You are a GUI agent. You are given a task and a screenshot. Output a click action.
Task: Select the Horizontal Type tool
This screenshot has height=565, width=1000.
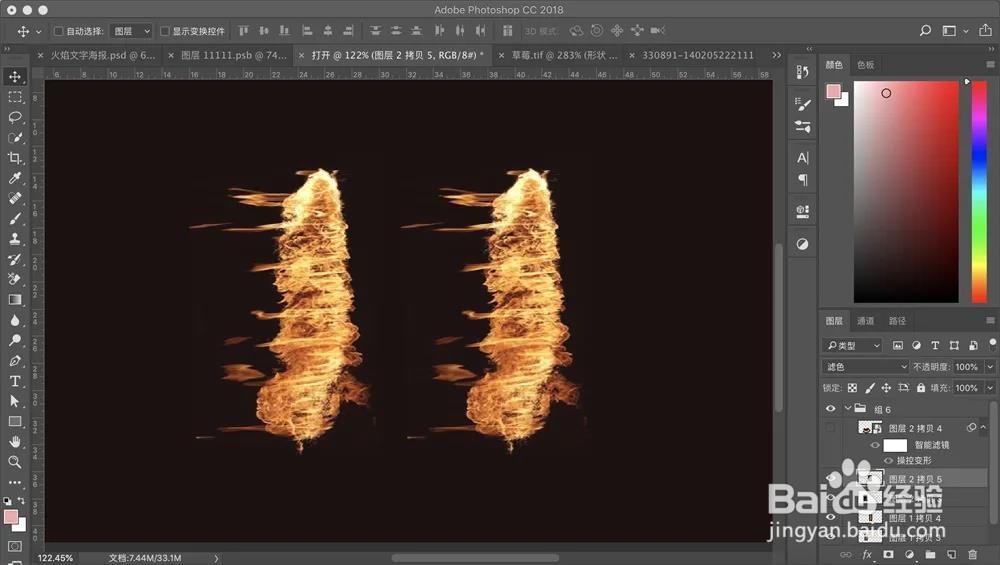tap(15, 381)
